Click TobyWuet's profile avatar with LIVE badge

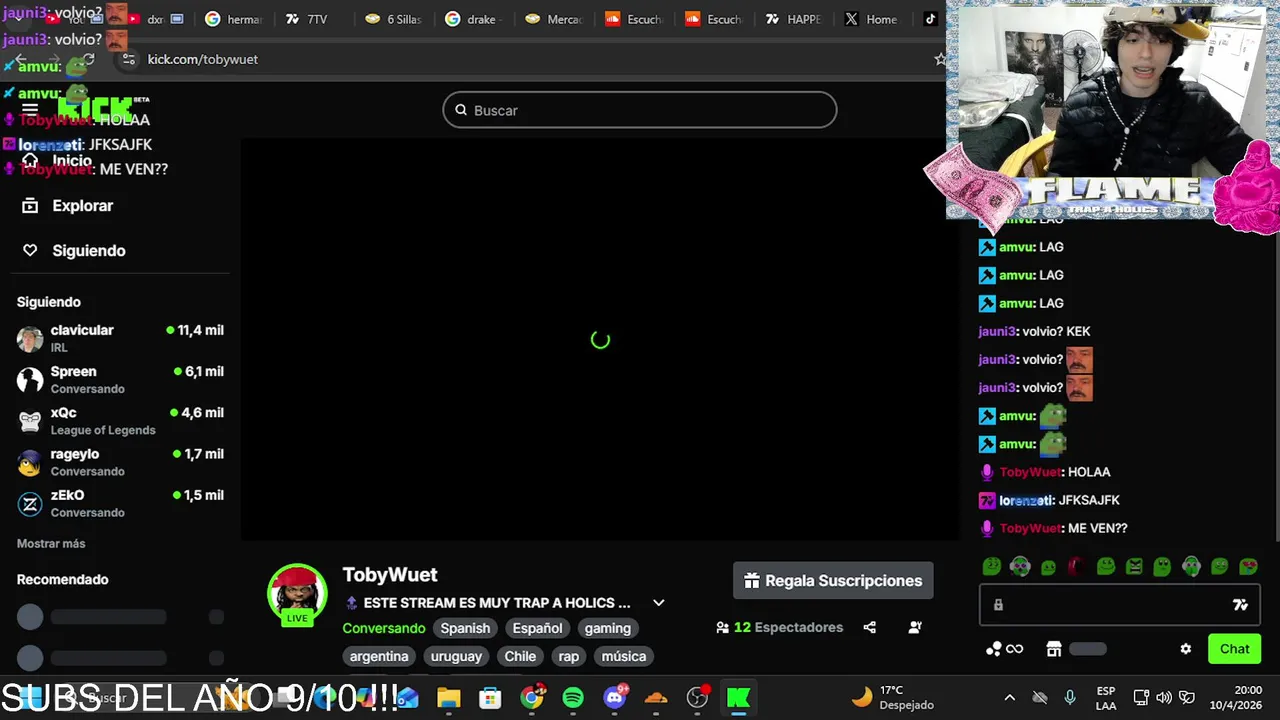click(x=297, y=595)
